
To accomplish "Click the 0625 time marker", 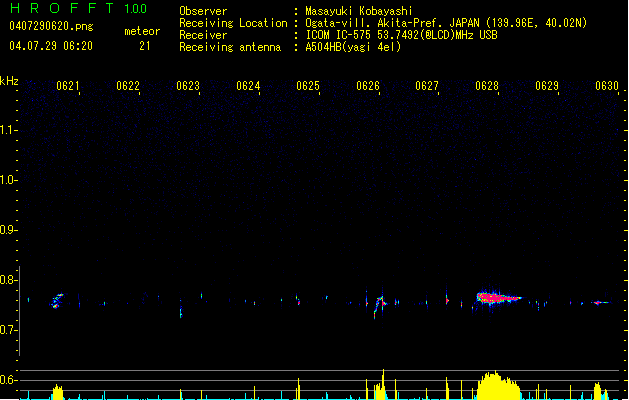I will 308,86.
